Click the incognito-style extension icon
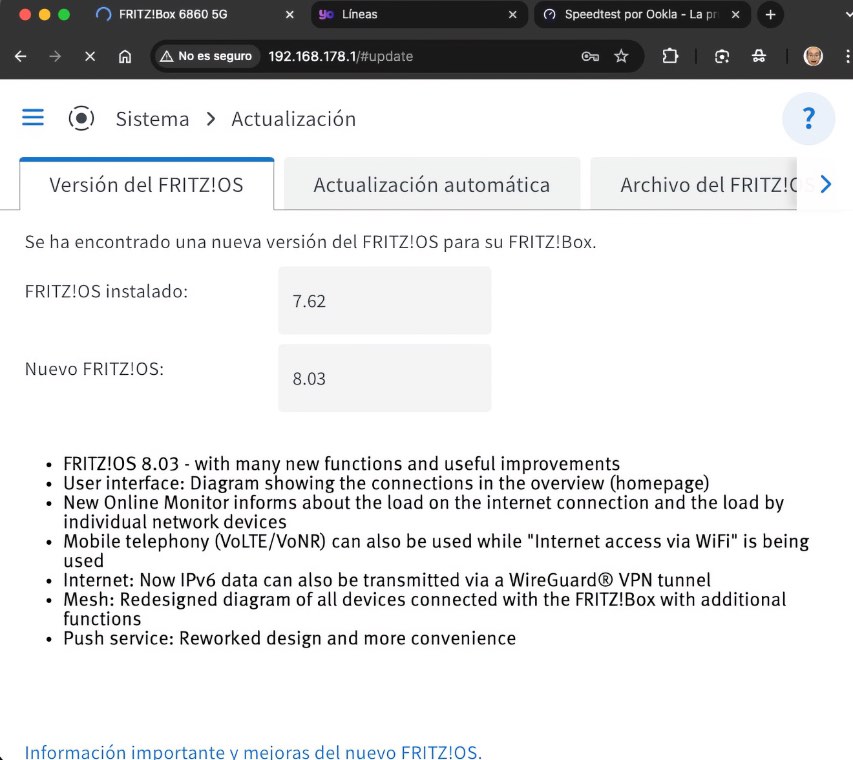 click(759, 56)
